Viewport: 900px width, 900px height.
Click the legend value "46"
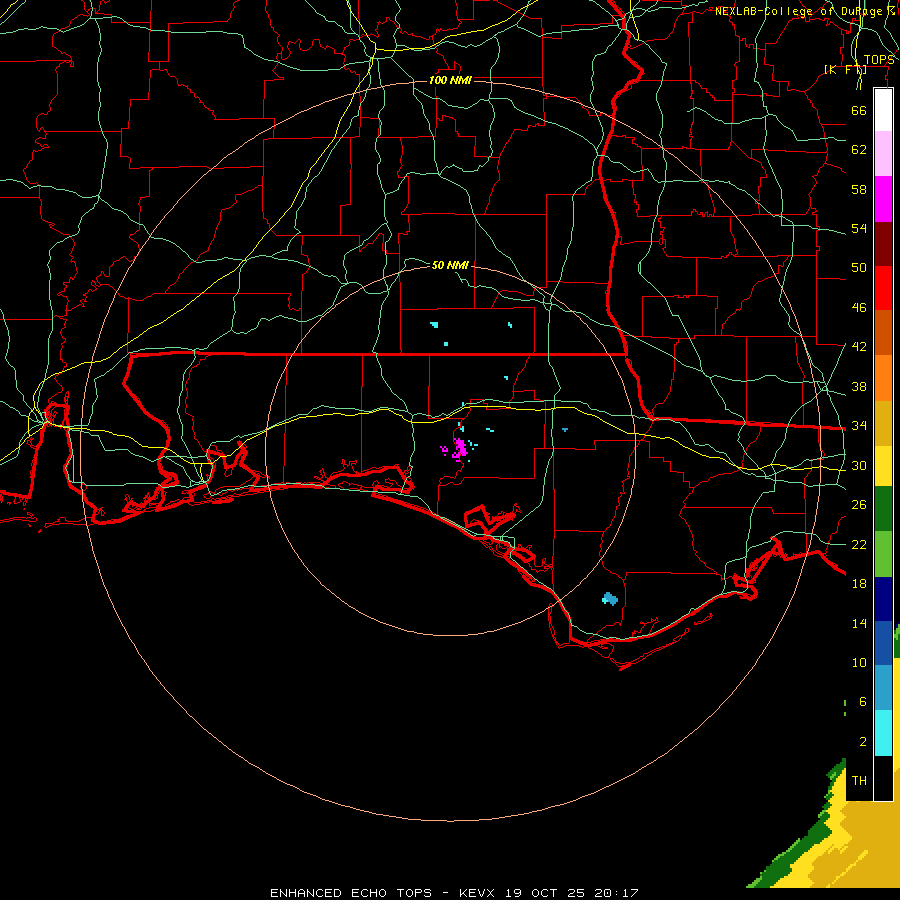859,307
